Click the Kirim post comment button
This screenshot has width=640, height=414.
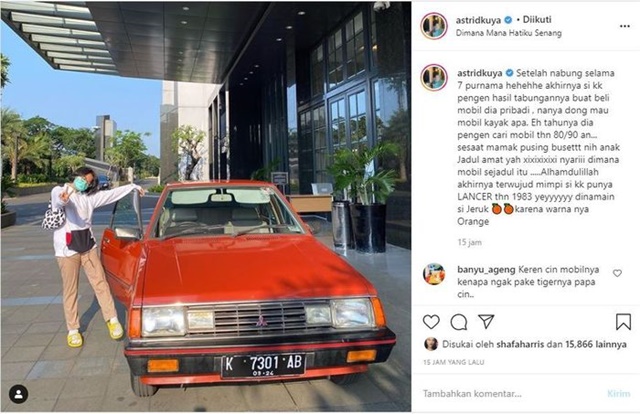[618, 394]
